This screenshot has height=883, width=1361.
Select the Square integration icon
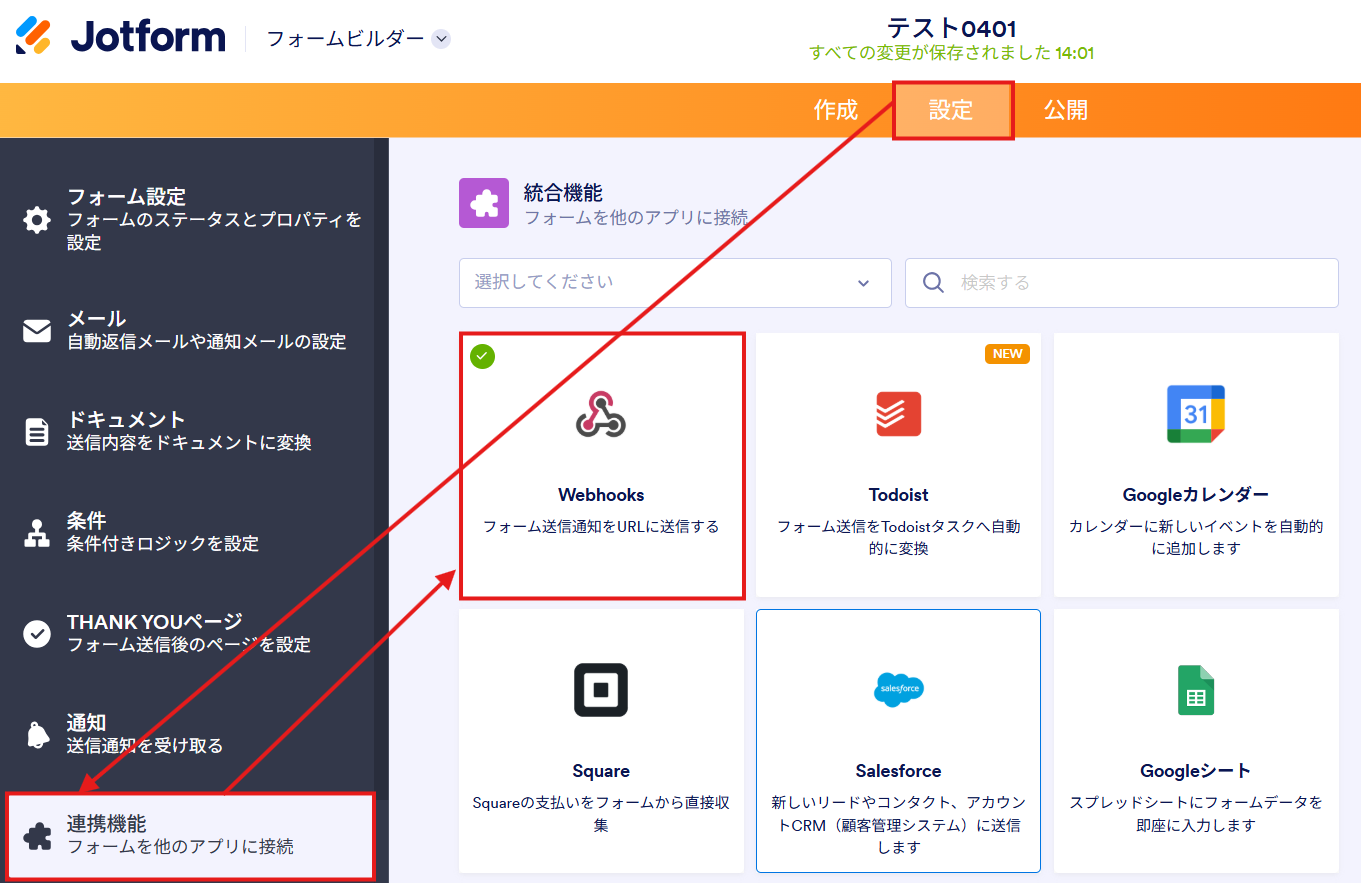[x=601, y=690]
